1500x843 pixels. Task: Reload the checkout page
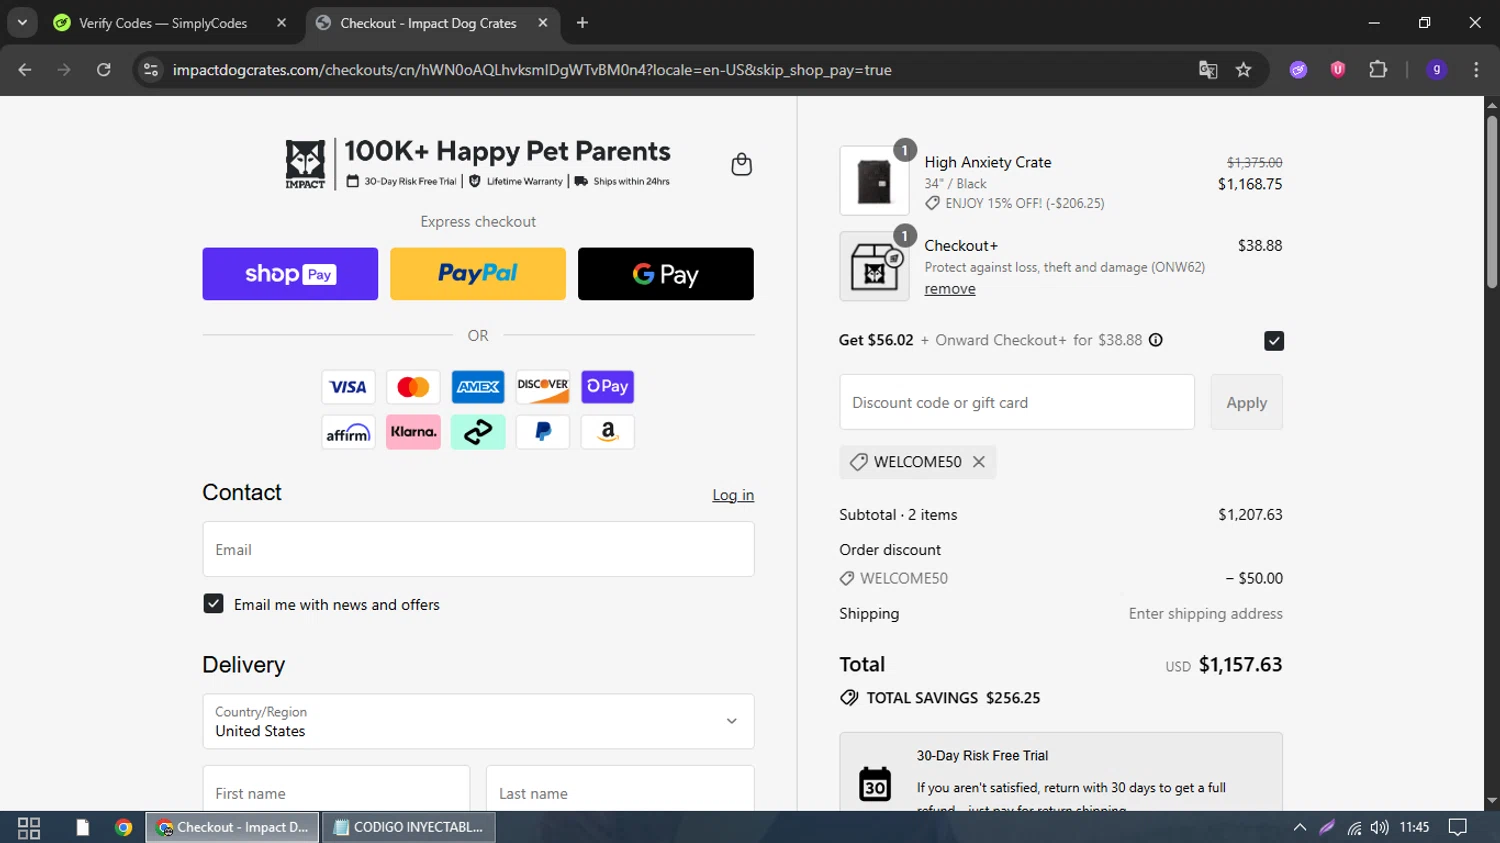pos(104,70)
